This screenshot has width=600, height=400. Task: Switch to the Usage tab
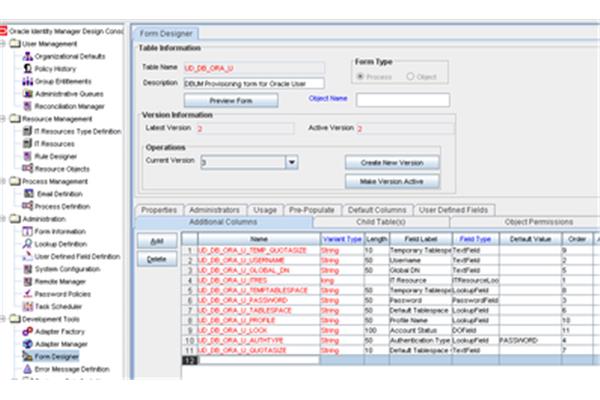click(x=265, y=210)
